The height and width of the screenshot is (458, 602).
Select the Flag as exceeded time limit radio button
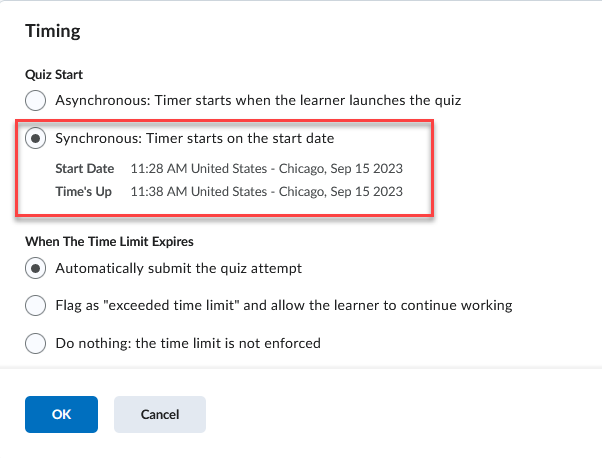point(36,305)
